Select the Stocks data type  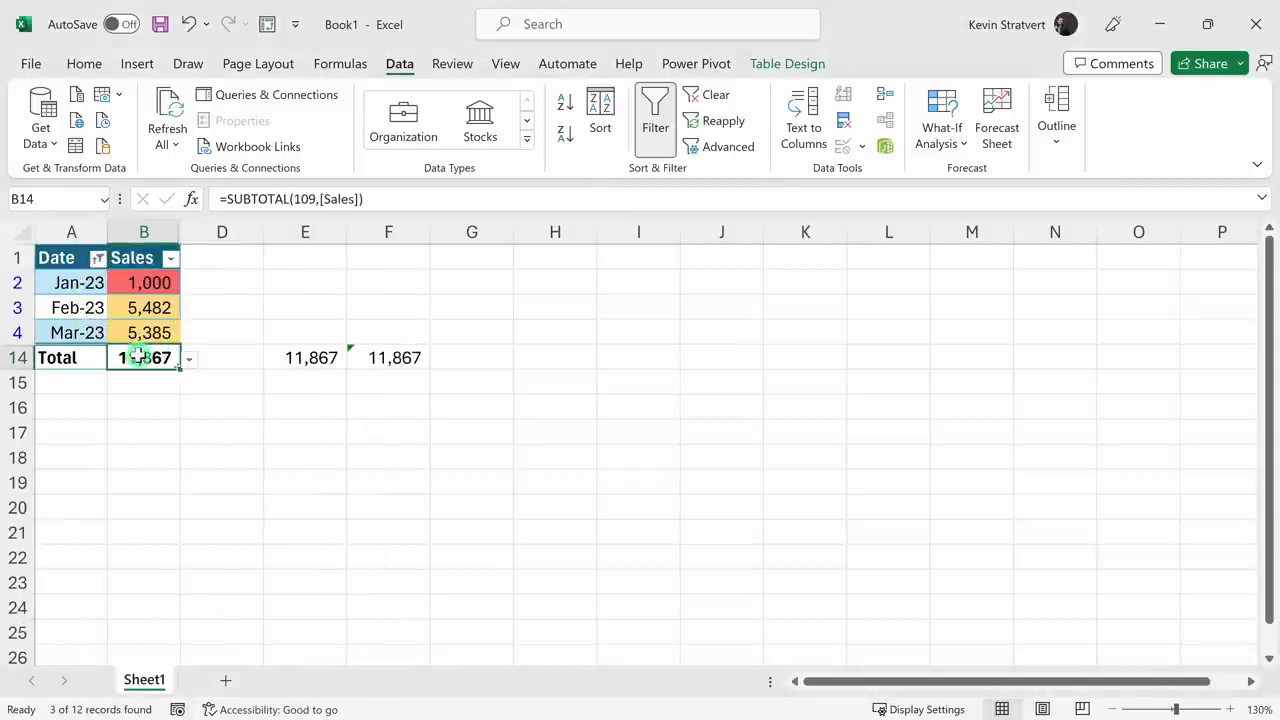click(x=480, y=120)
